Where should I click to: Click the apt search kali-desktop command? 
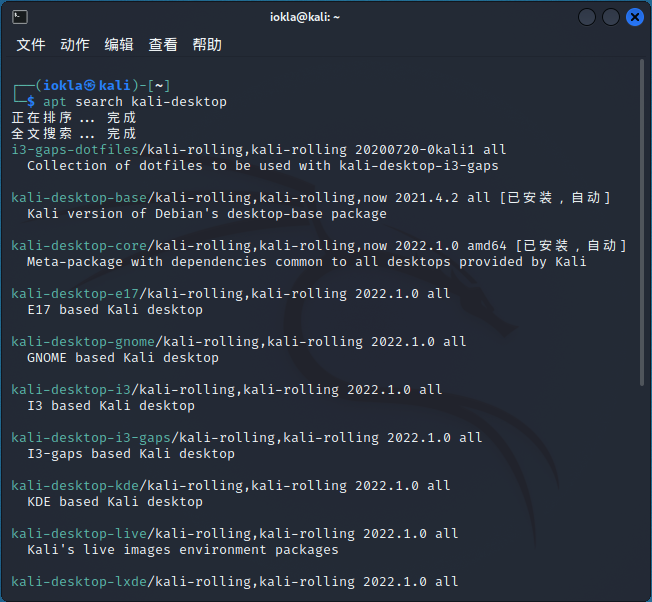(135, 101)
